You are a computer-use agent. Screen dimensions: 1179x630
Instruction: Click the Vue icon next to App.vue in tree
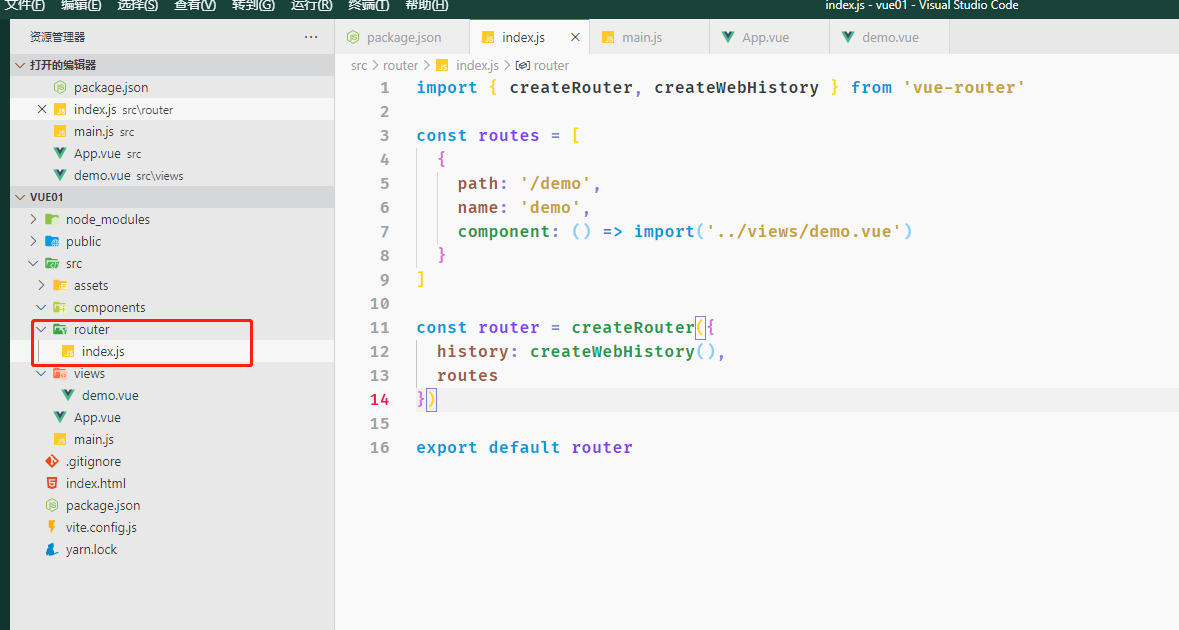[x=60, y=417]
